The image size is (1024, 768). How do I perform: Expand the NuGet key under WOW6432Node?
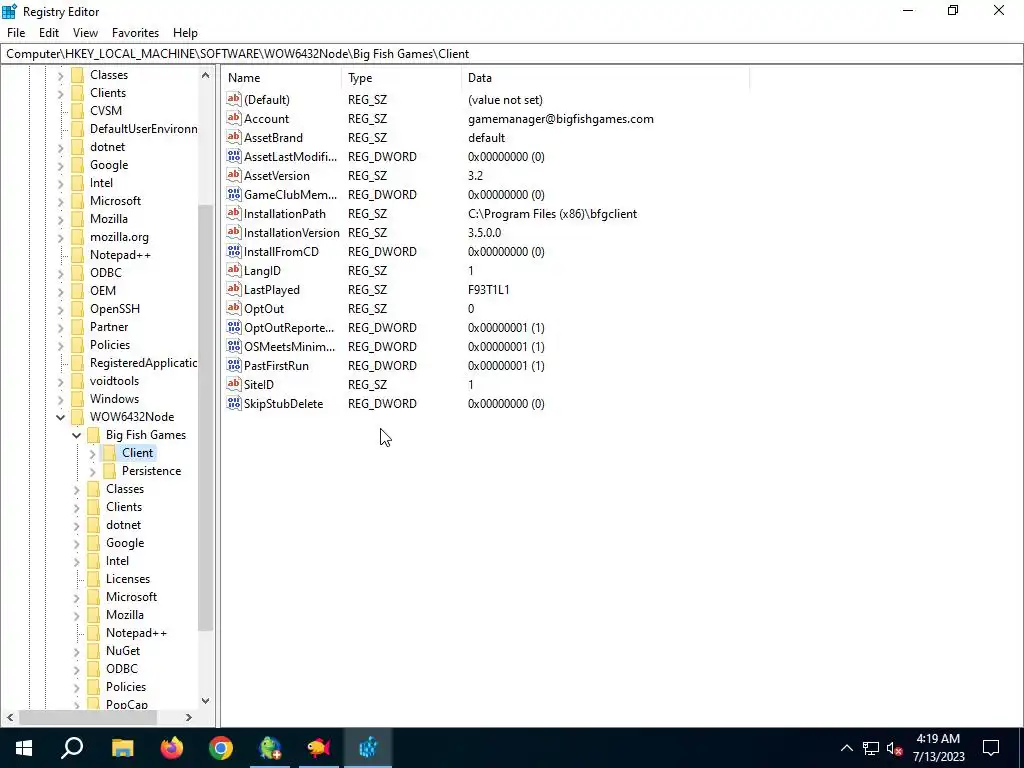[76, 651]
